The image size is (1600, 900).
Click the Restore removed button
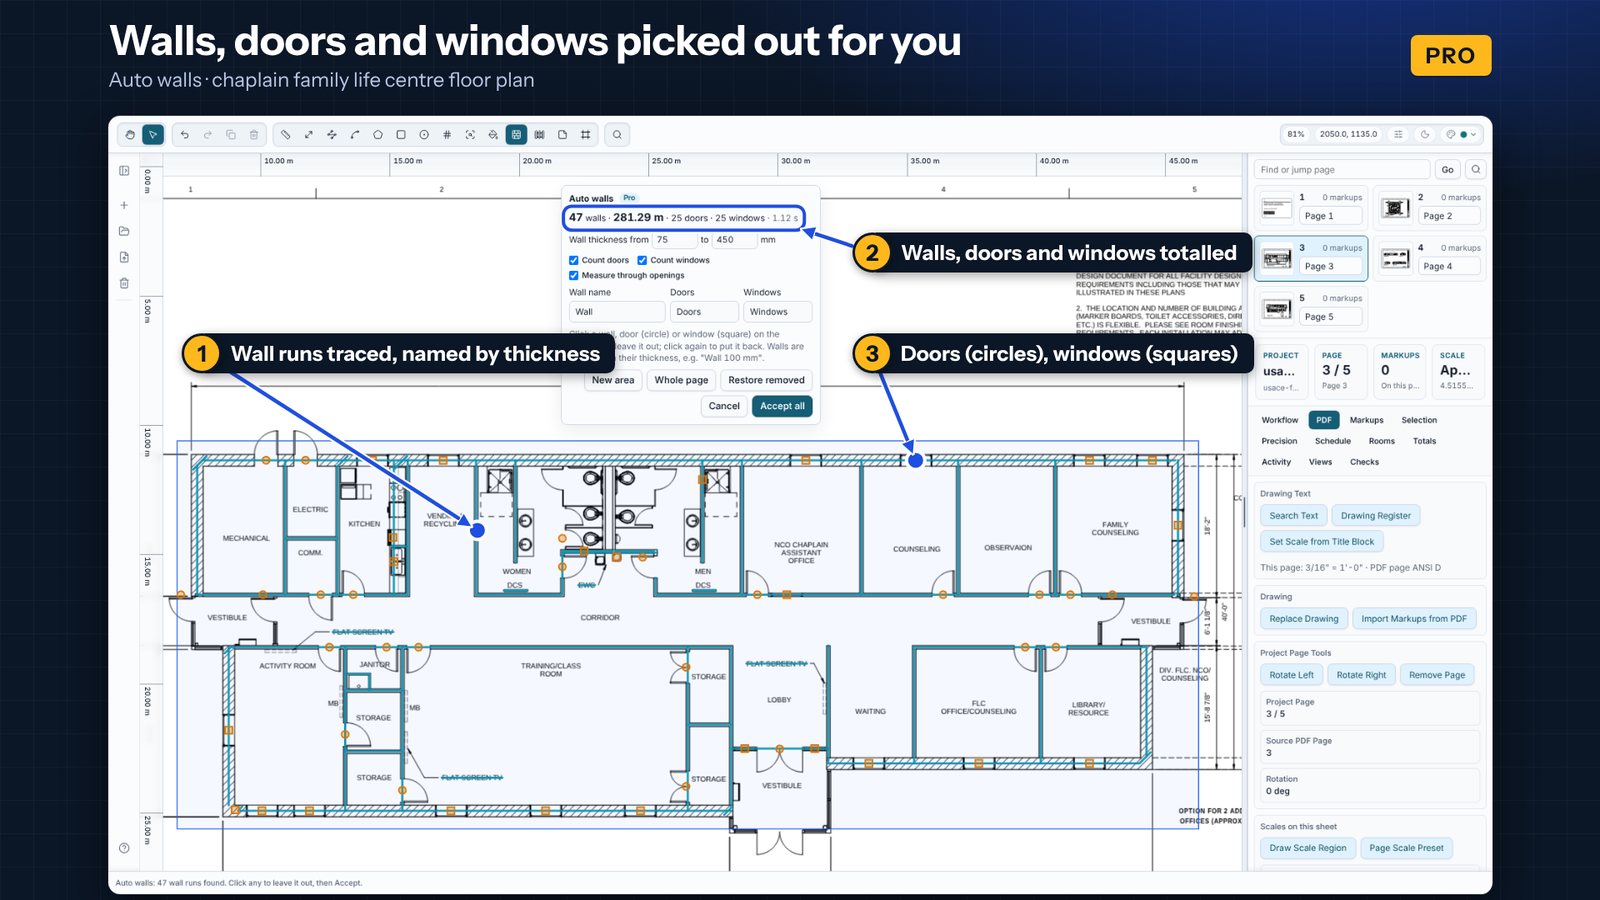[x=766, y=380]
